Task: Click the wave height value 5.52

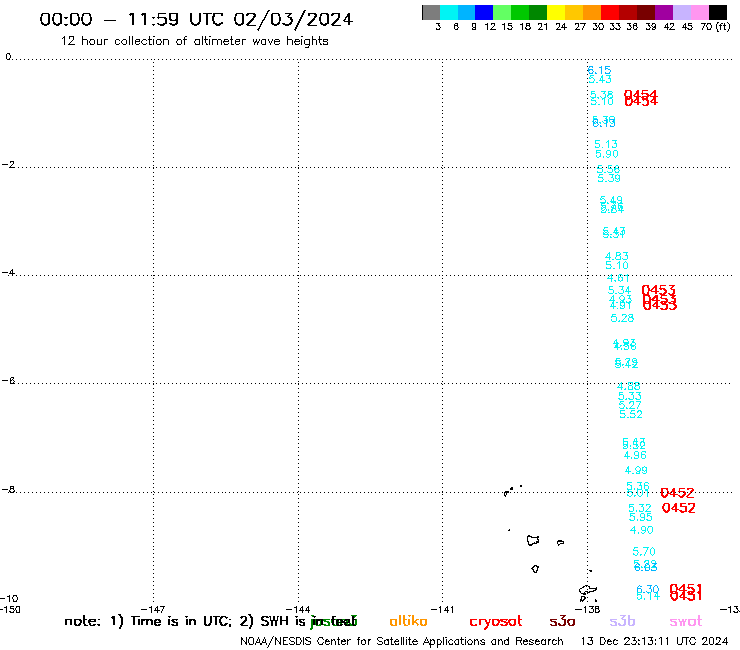Action: [631, 414]
